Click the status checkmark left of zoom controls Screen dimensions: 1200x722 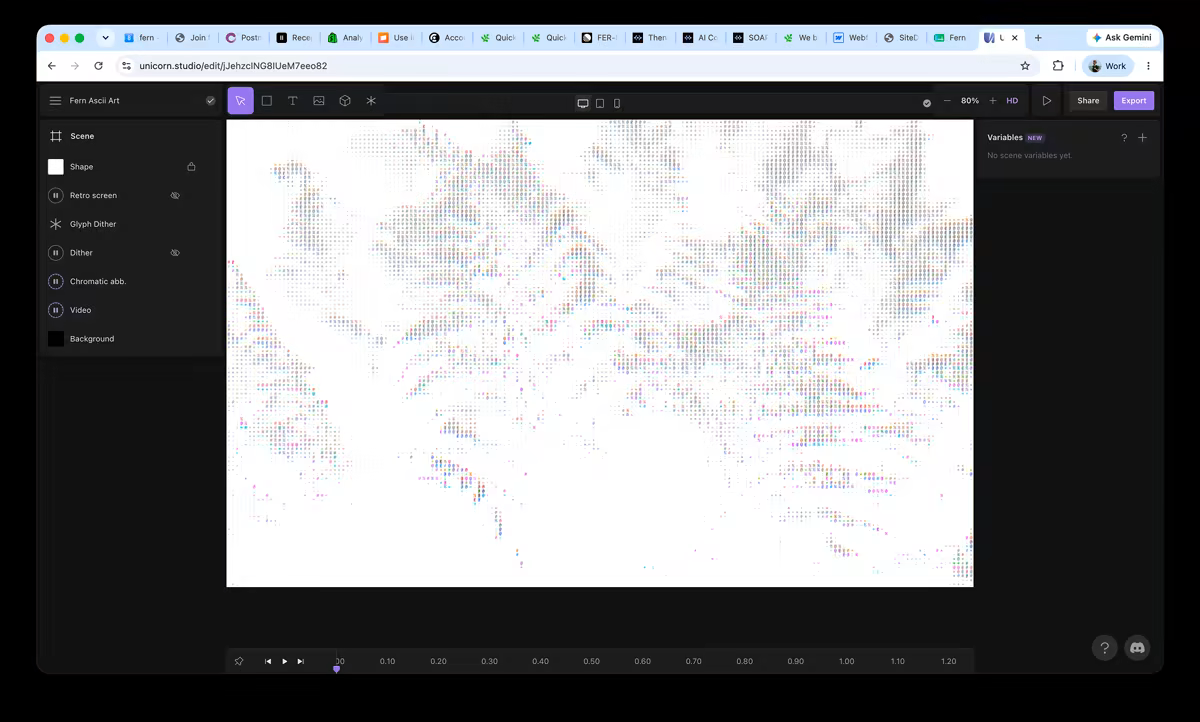click(x=927, y=103)
